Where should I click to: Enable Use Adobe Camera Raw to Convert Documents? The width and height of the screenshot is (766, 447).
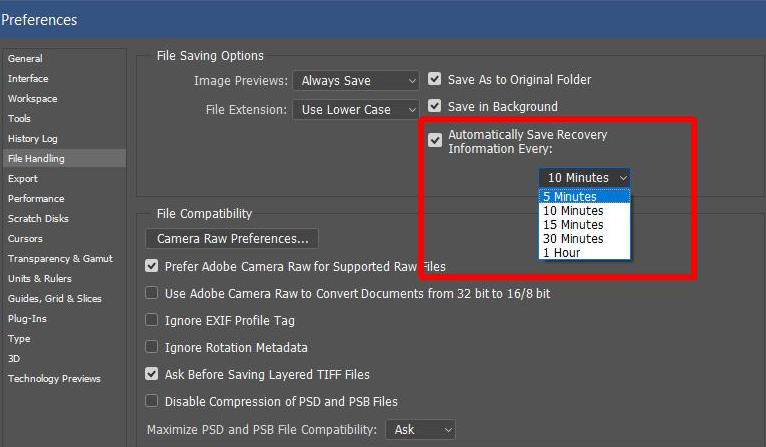coord(151,293)
